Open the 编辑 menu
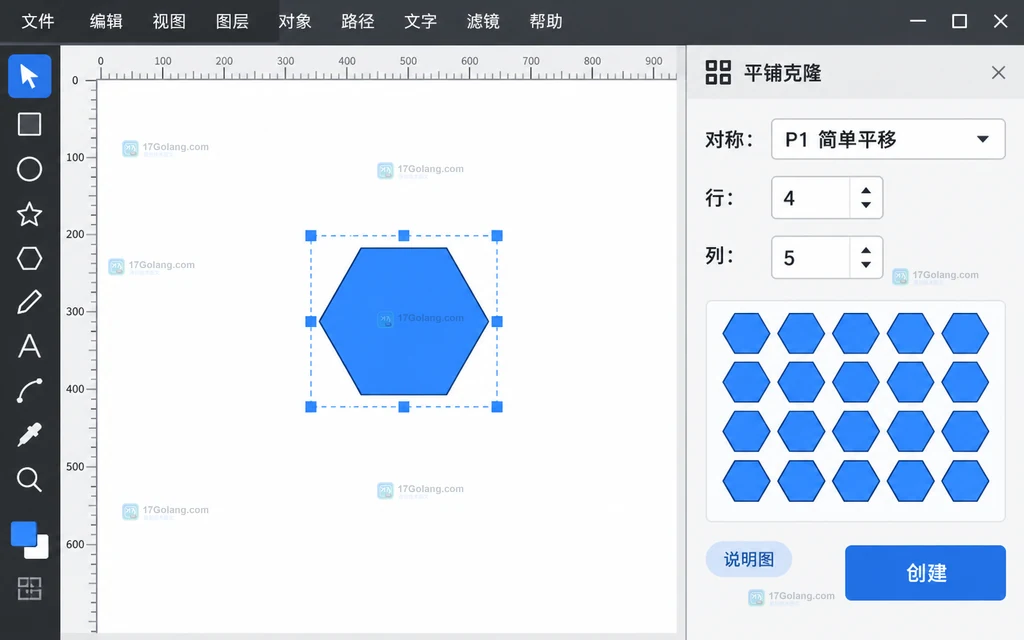Viewport: 1024px width, 640px height. pyautogui.click(x=106, y=22)
